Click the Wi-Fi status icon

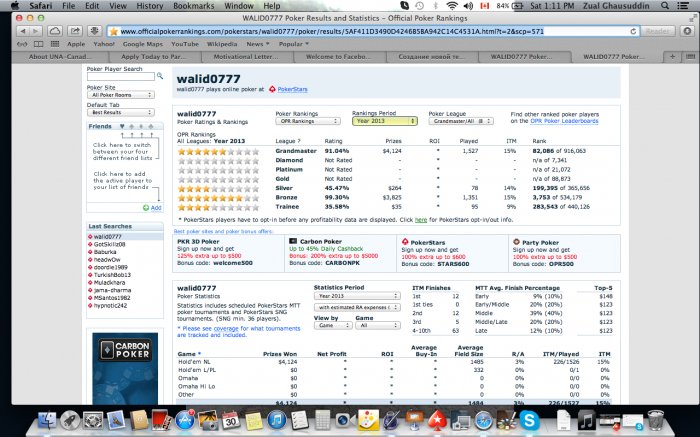(452, 6)
